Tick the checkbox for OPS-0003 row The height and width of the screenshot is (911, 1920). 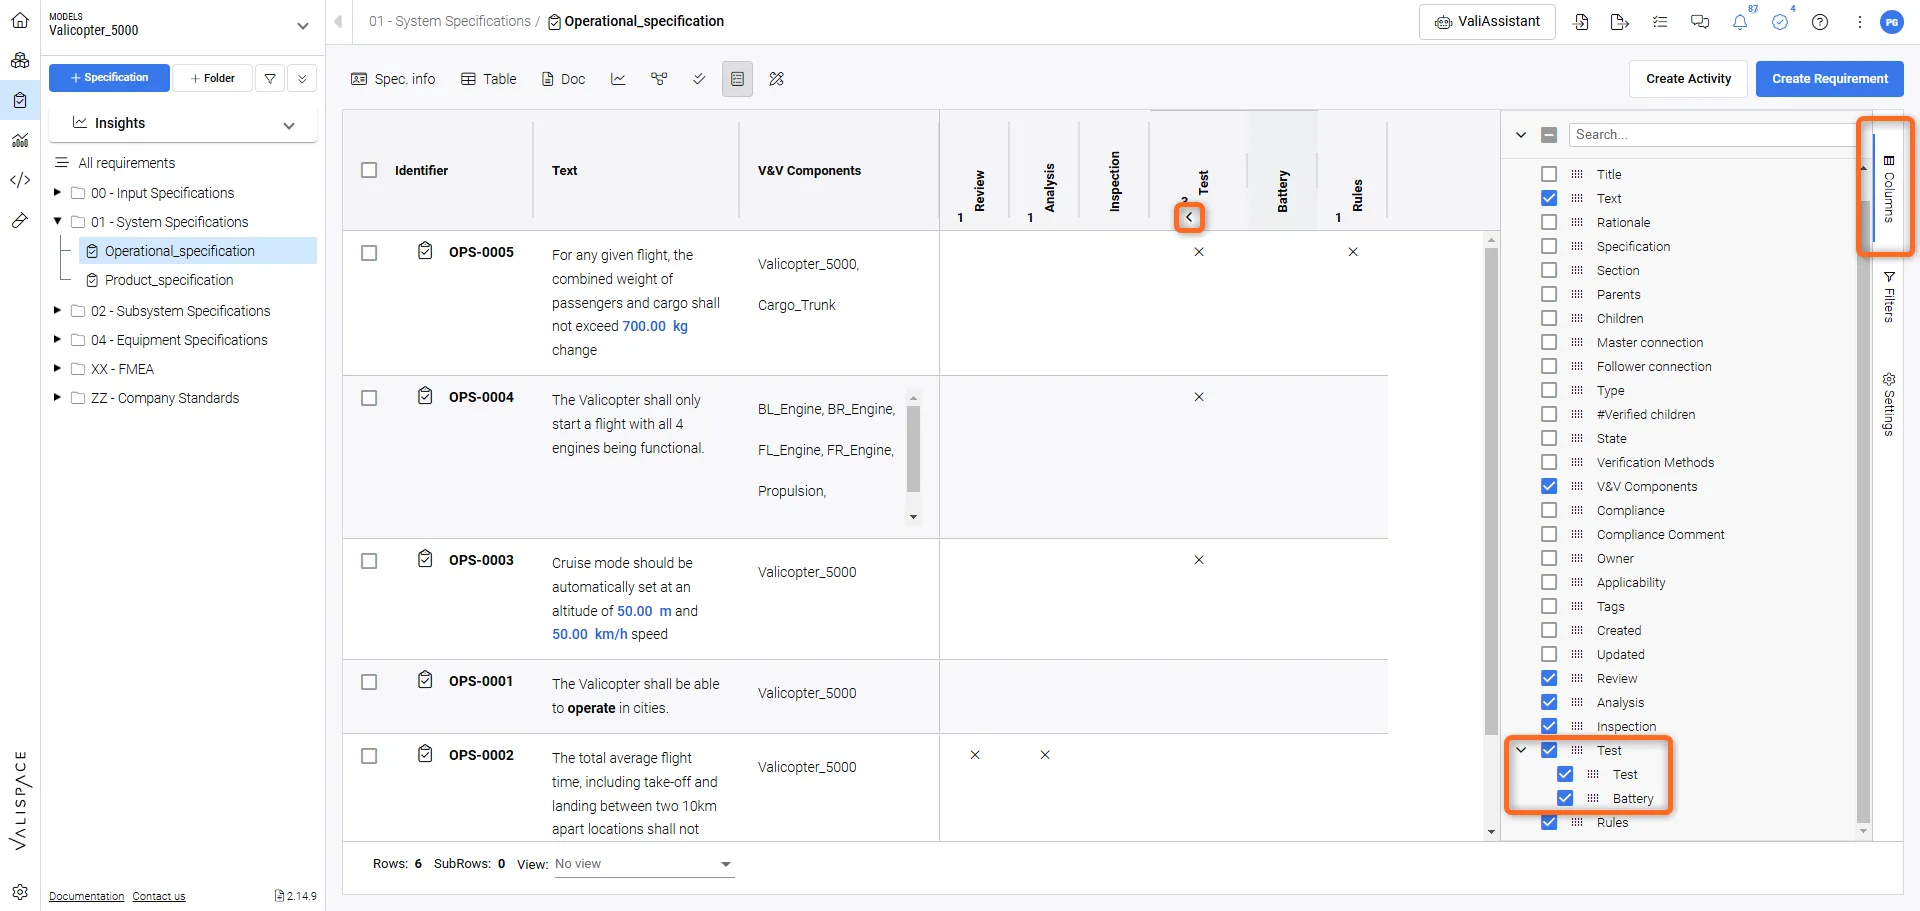(x=369, y=561)
